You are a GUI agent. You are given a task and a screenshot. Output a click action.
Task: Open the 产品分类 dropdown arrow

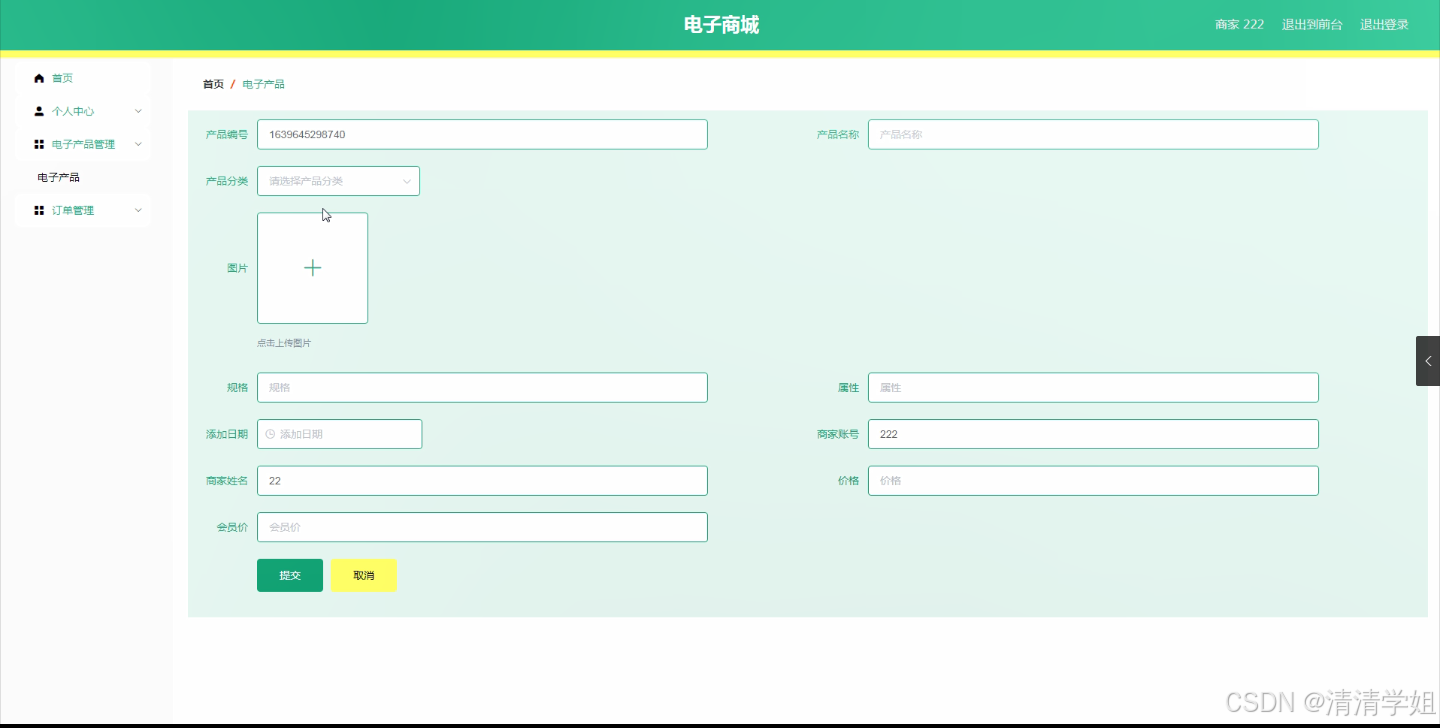[406, 181]
